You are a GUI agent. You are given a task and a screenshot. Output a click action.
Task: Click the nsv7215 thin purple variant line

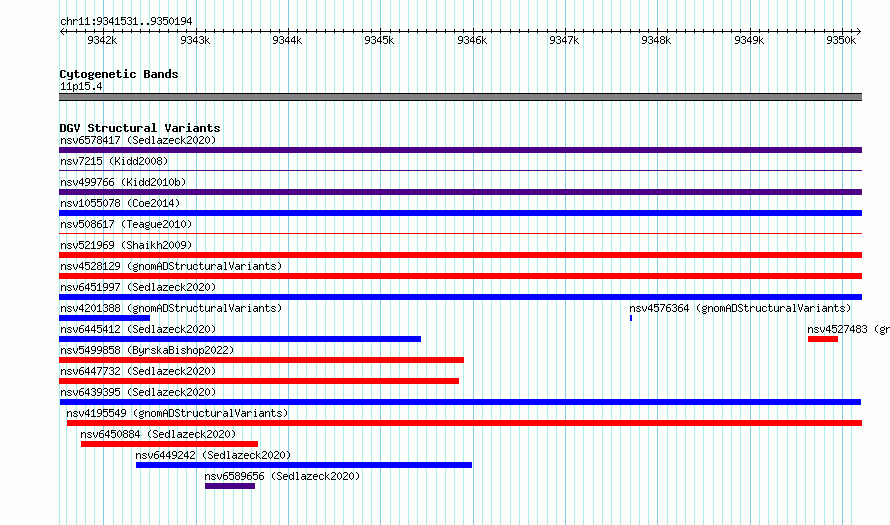click(460, 171)
